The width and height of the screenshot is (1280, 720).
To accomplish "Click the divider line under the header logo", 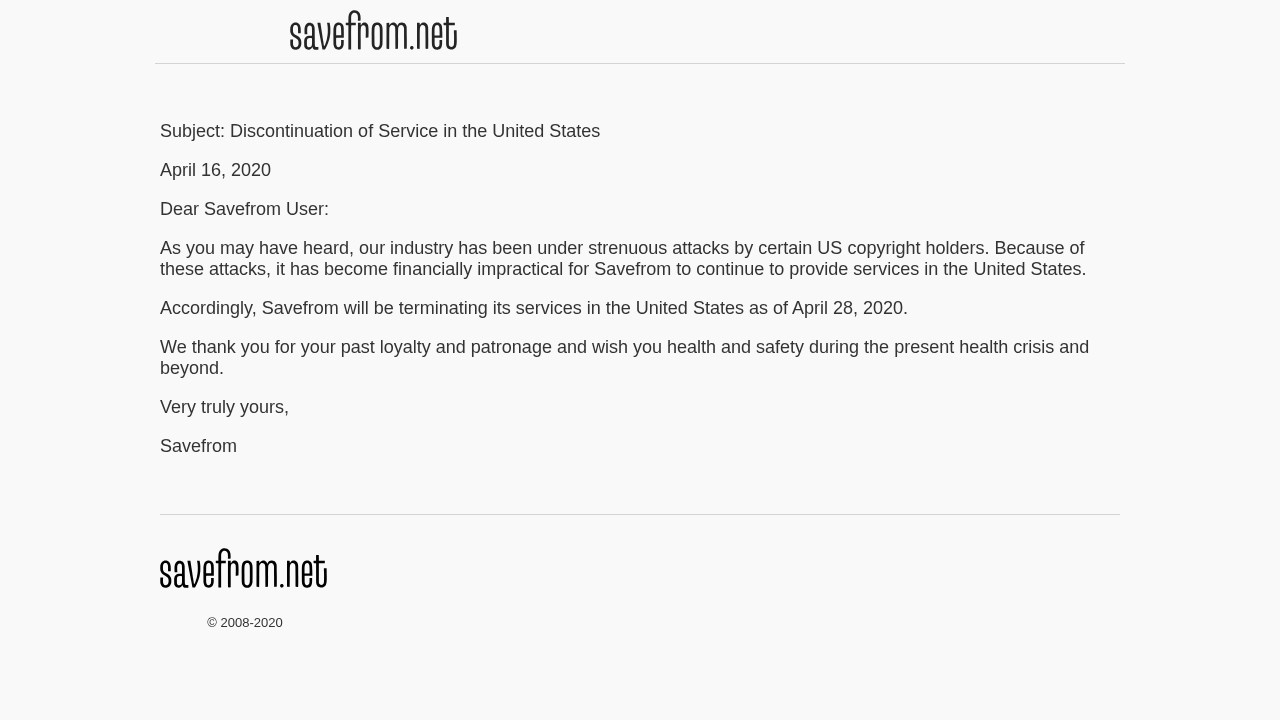I will pos(640,64).
